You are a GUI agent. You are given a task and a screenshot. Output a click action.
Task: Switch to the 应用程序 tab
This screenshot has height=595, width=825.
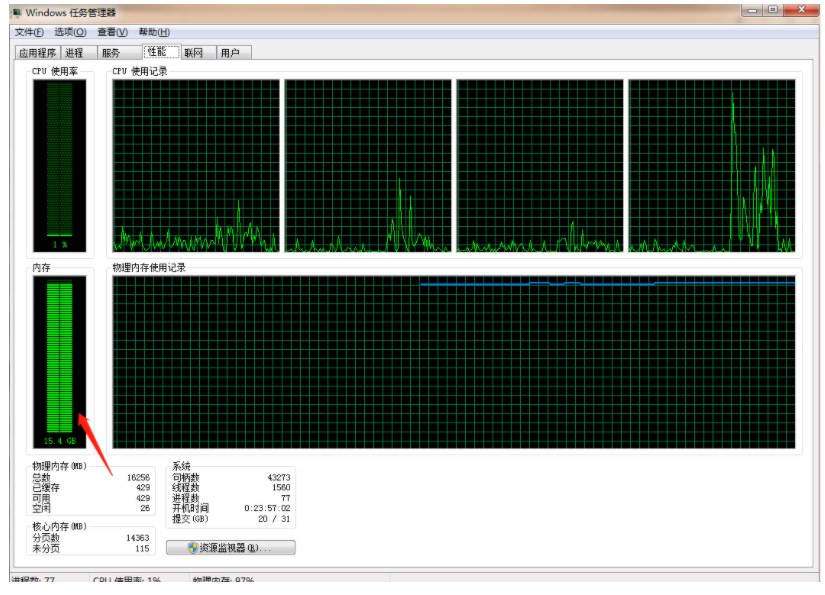pyautogui.click(x=37, y=53)
